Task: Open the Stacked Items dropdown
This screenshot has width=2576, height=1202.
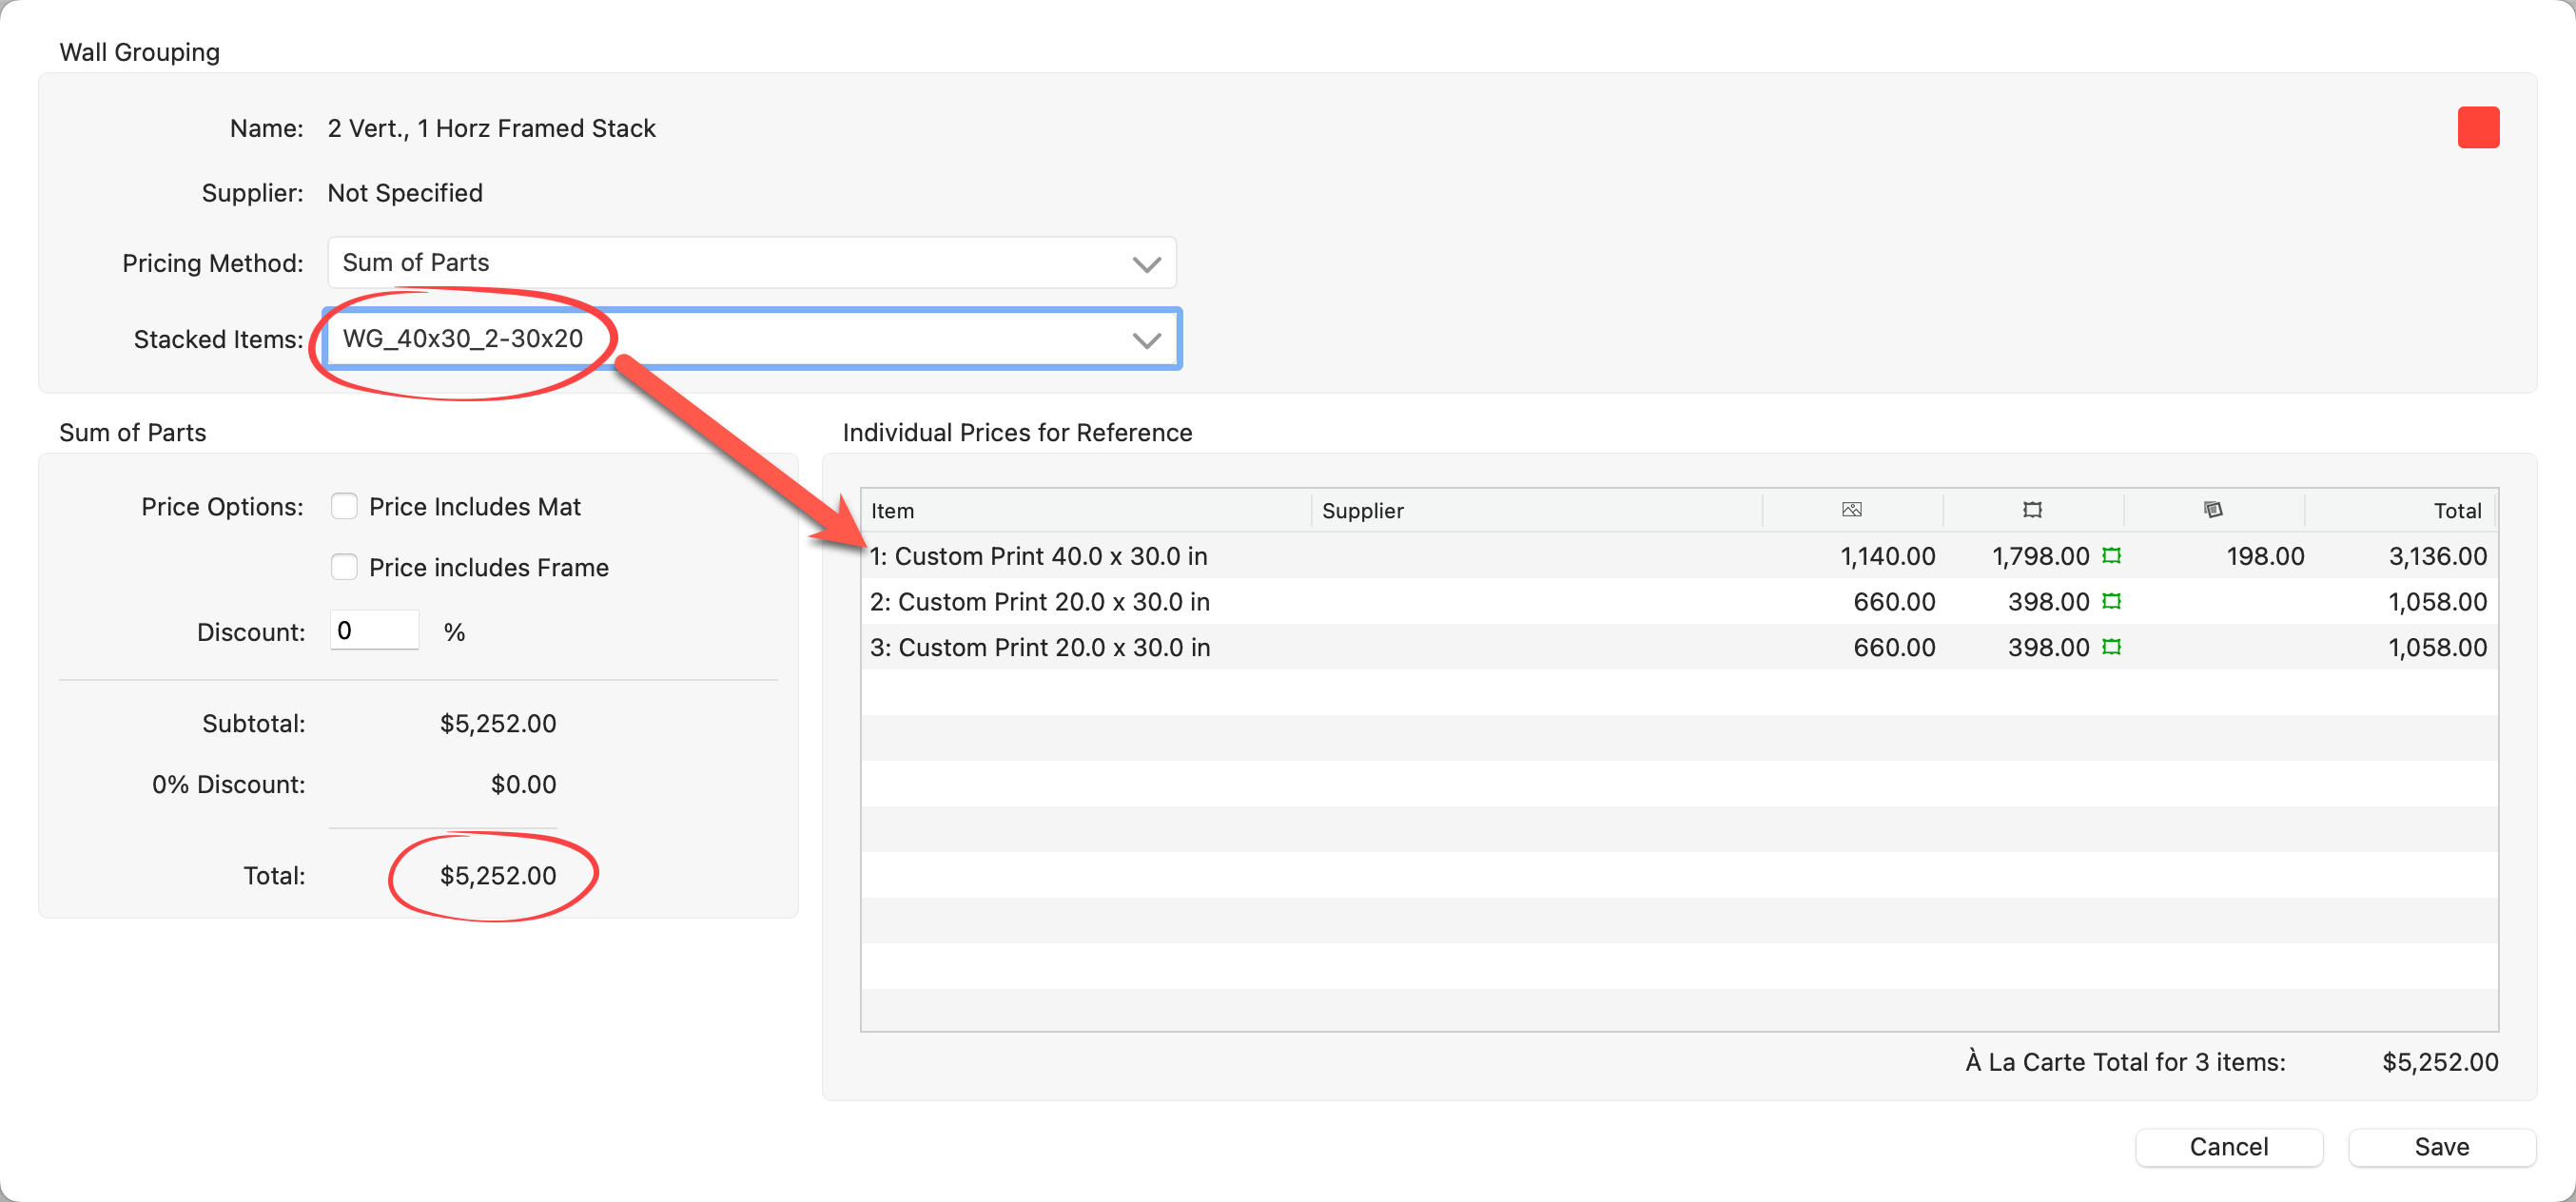Action: pyautogui.click(x=750, y=339)
